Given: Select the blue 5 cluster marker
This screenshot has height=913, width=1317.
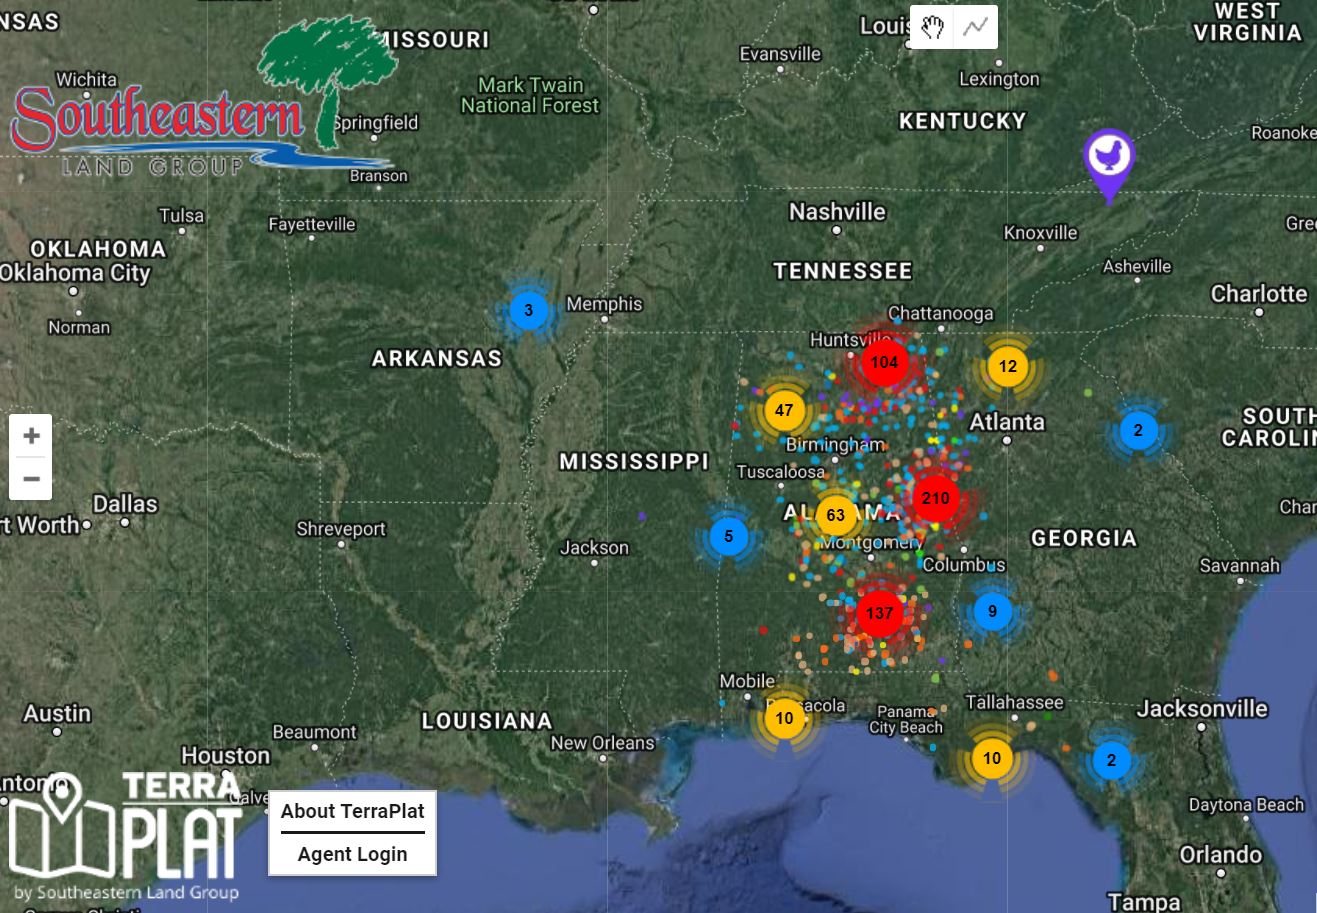Looking at the screenshot, I should tap(729, 536).
